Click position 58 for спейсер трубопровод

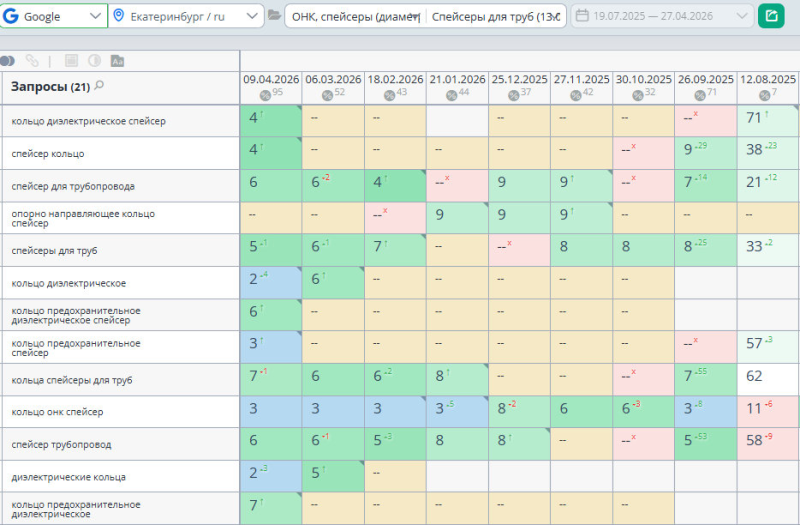tap(768, 444)
